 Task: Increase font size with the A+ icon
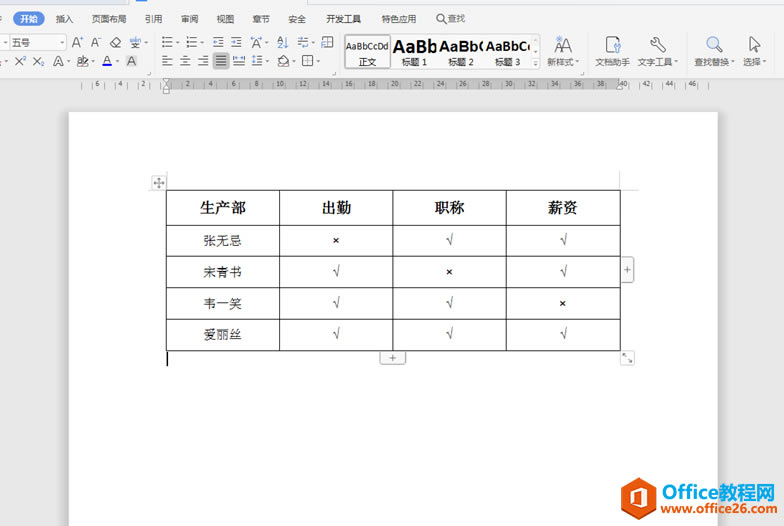tap(77, 42)
